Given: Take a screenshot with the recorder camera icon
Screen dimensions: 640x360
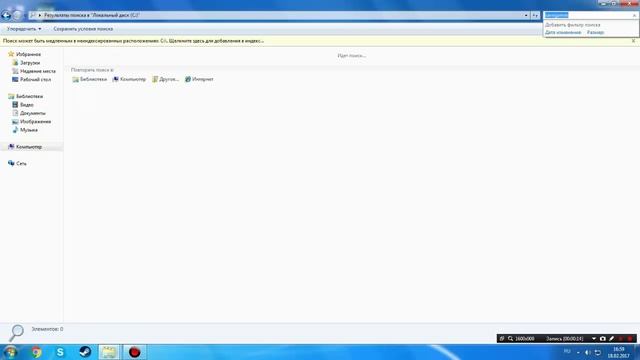Looking at the screenshot, I should click(x=602, y=338).
